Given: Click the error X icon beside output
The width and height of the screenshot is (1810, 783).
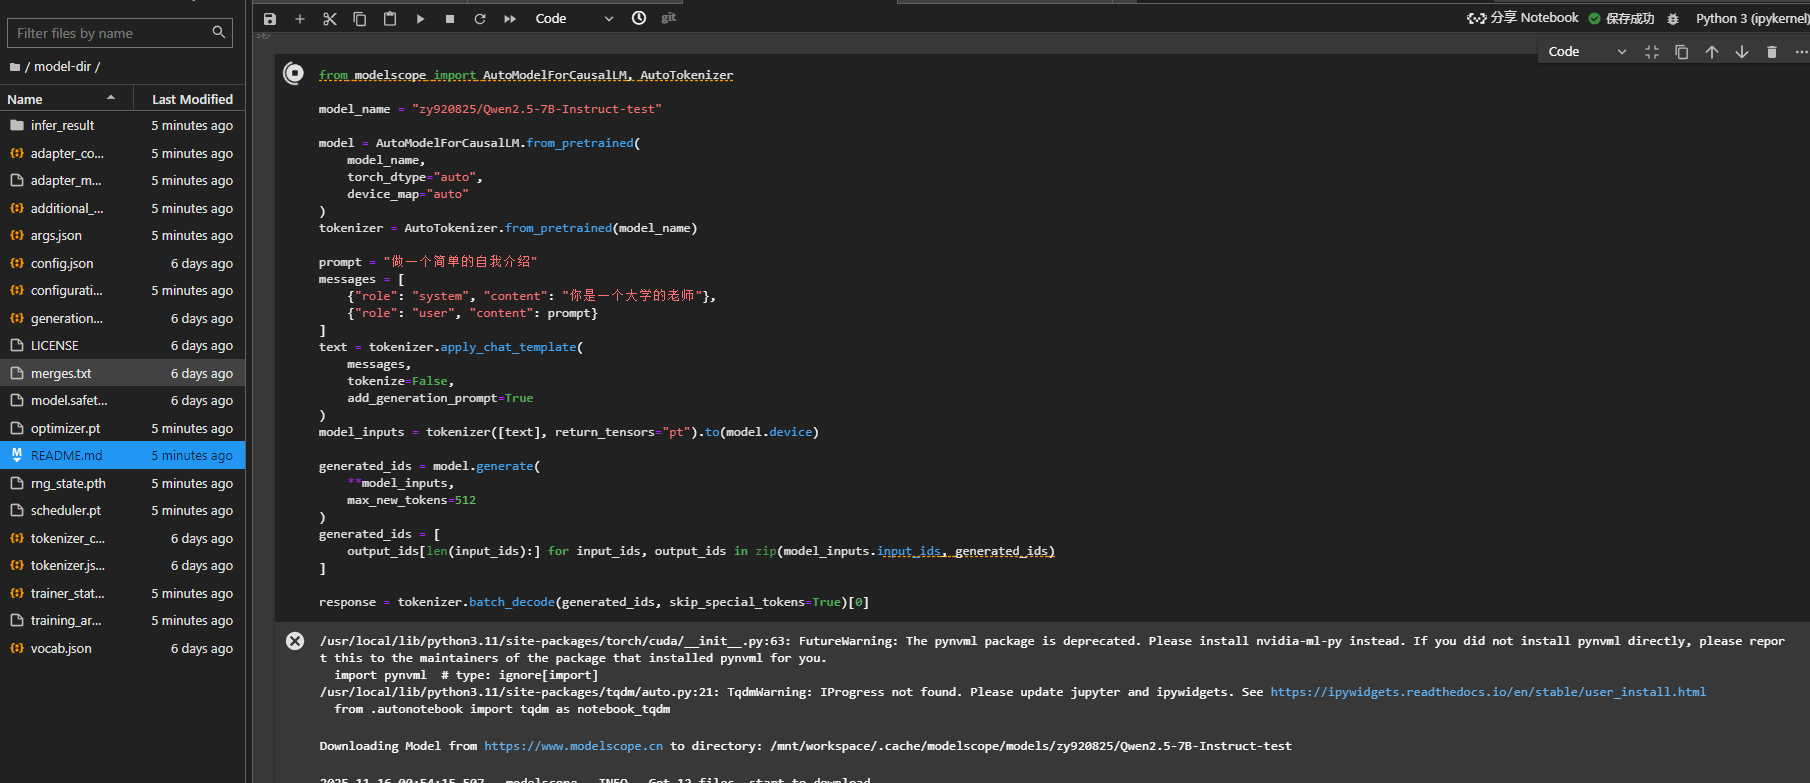Looking at the screenshot, I should click(x=295, y=641).
